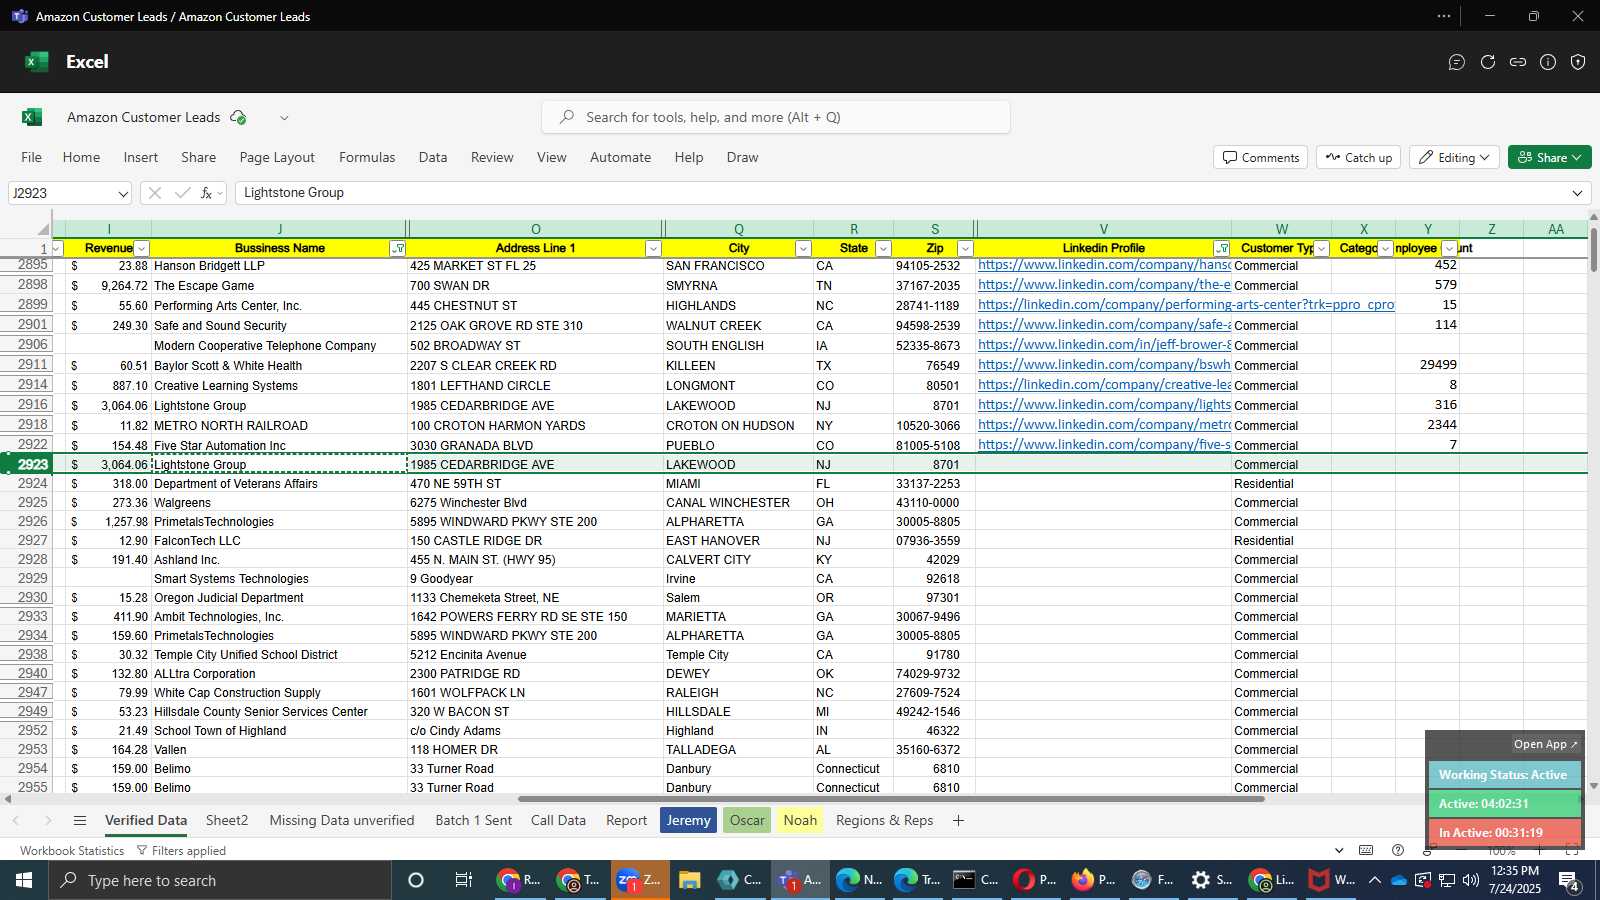Open the info icon in header
The width and height of the screenshot is (1600, 900).
click(1548, 62)
